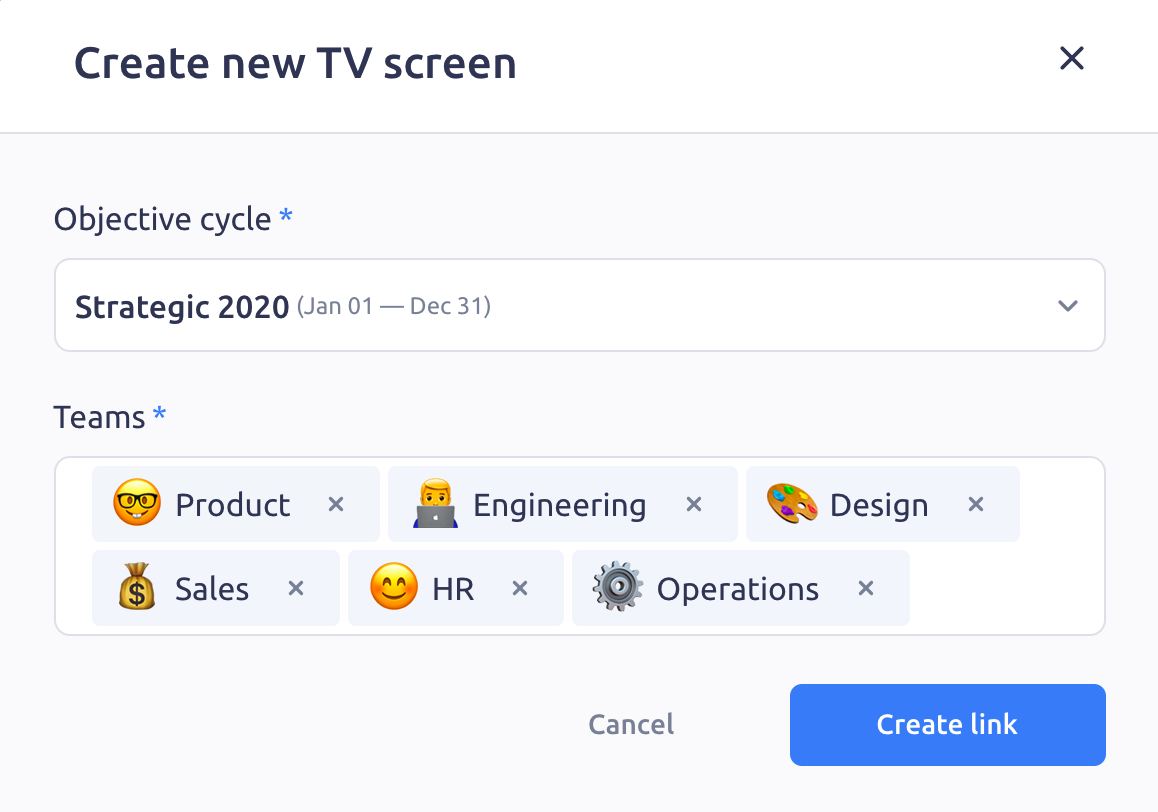Image resolution: width=1158 pixels, height=812 pixels.
Task: Select the Engineering team label
Action: (560, 506)
